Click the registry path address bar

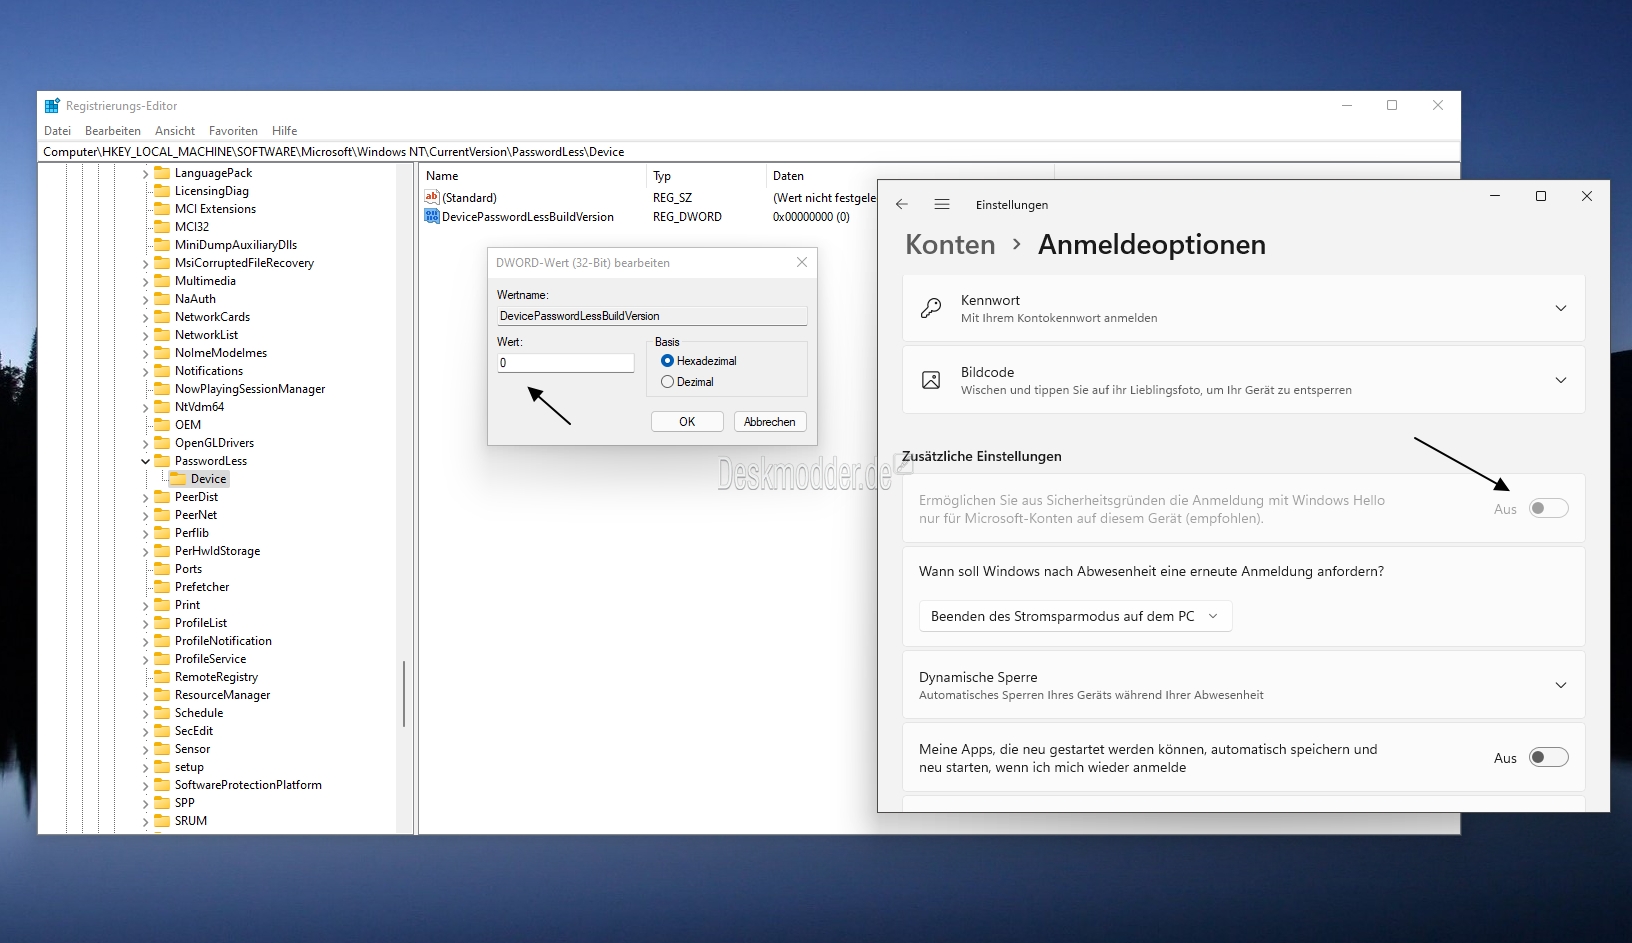coord(750,152)
